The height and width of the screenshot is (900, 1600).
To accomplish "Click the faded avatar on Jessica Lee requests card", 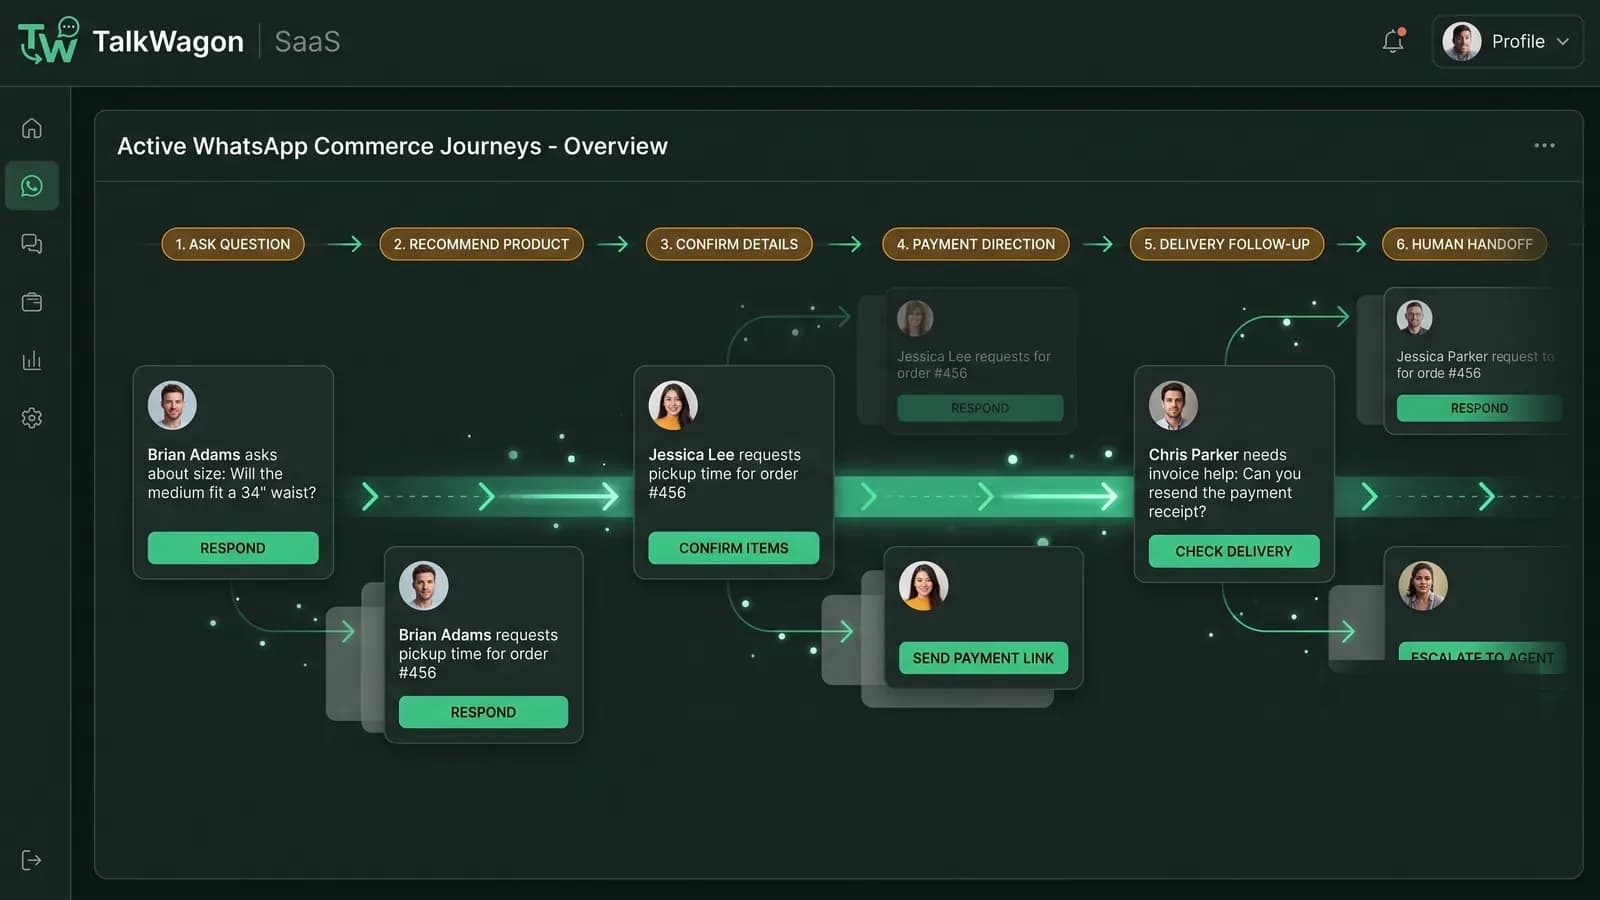I will pos(915,318).
